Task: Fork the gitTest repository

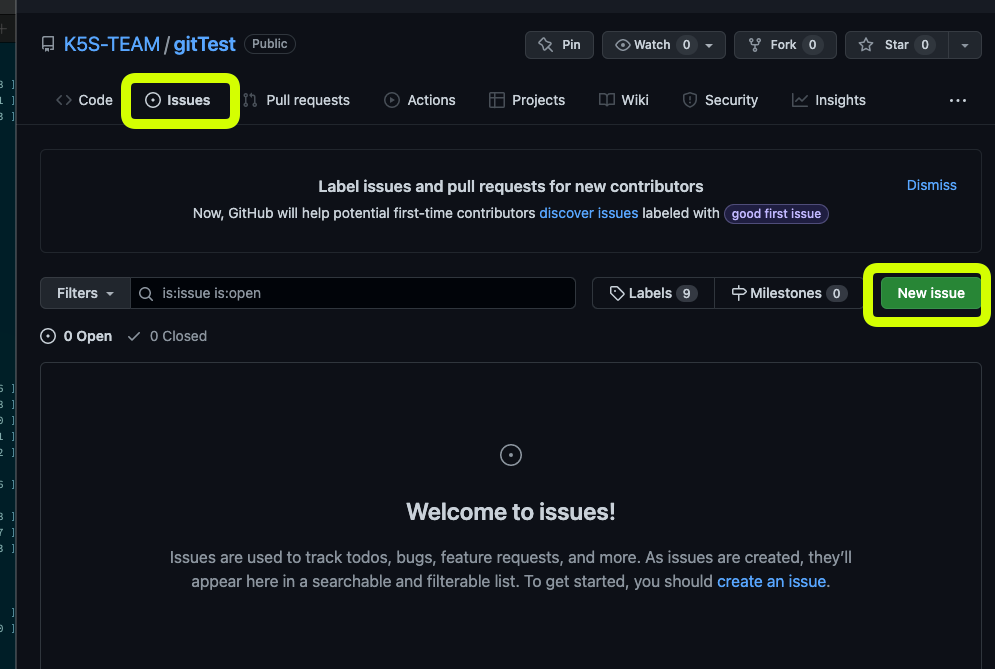Action: pos(785,45)
